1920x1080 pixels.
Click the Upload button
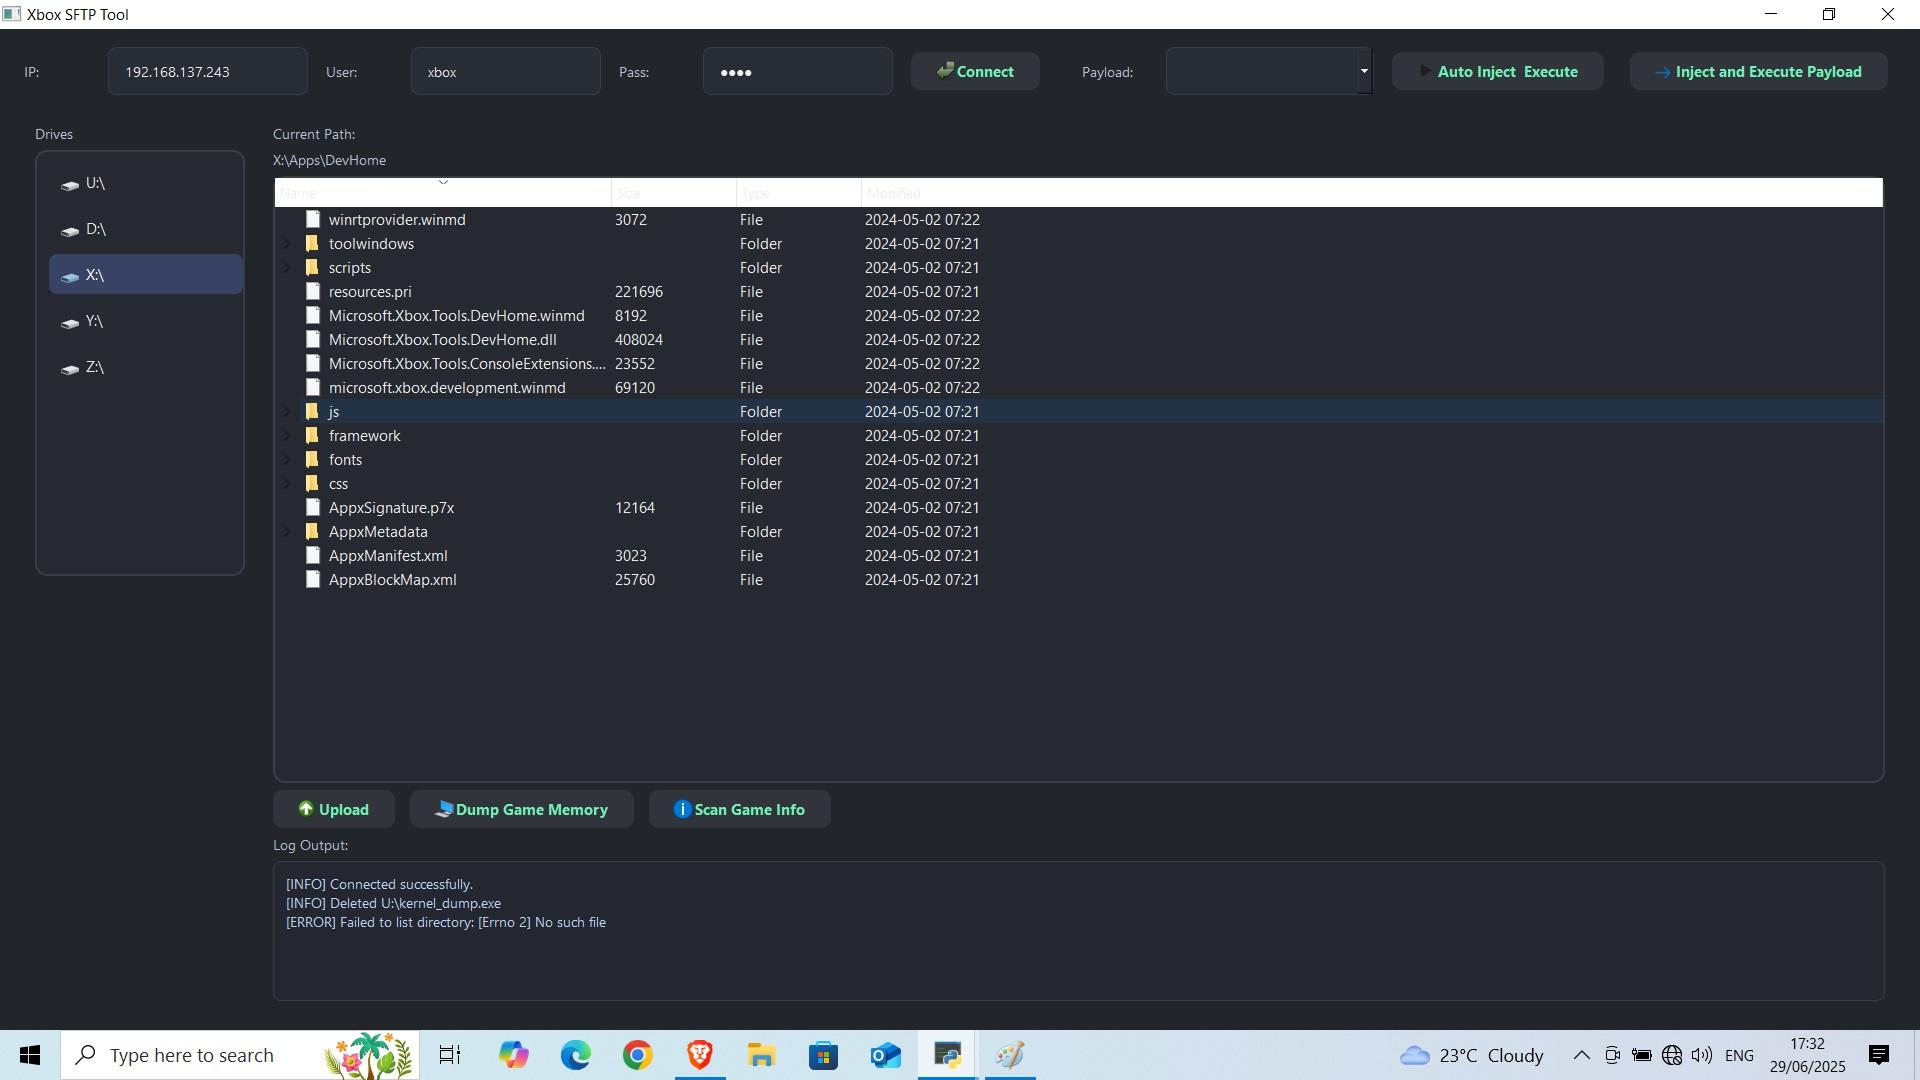tap(334, 810)
